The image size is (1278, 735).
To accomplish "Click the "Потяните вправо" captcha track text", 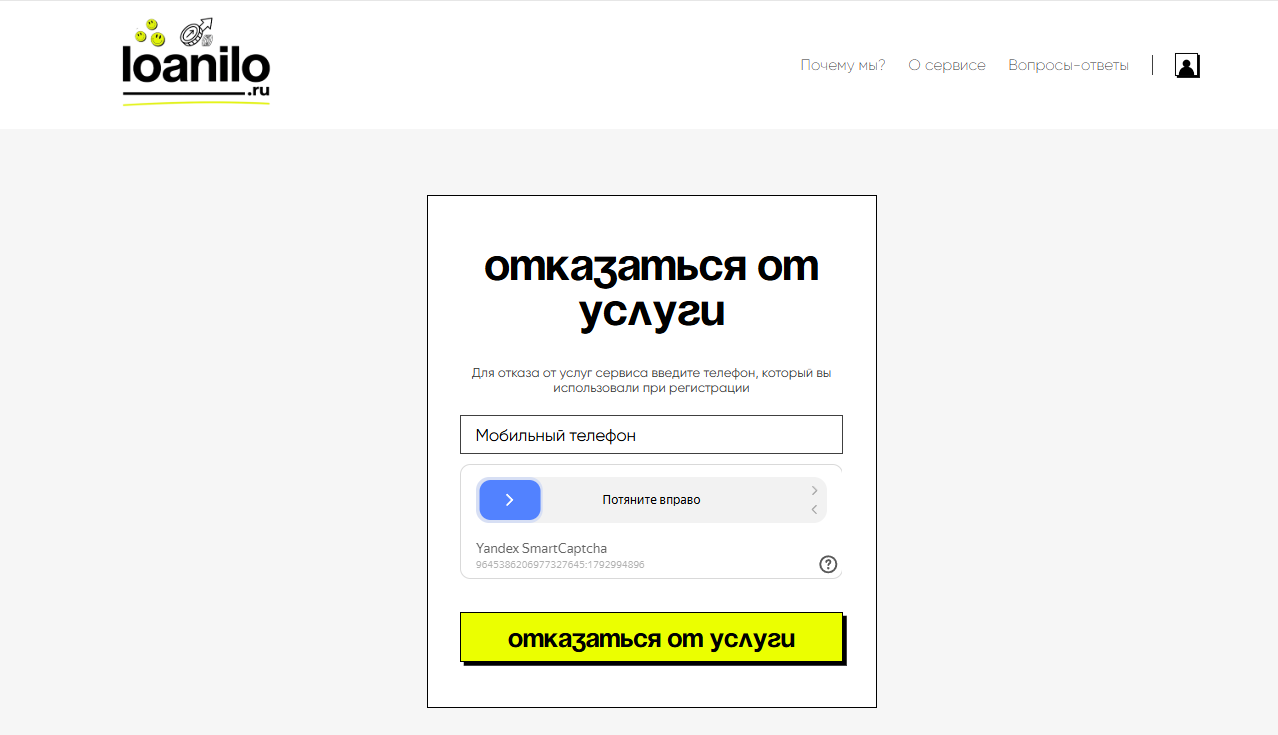I will tap(651, 500).
